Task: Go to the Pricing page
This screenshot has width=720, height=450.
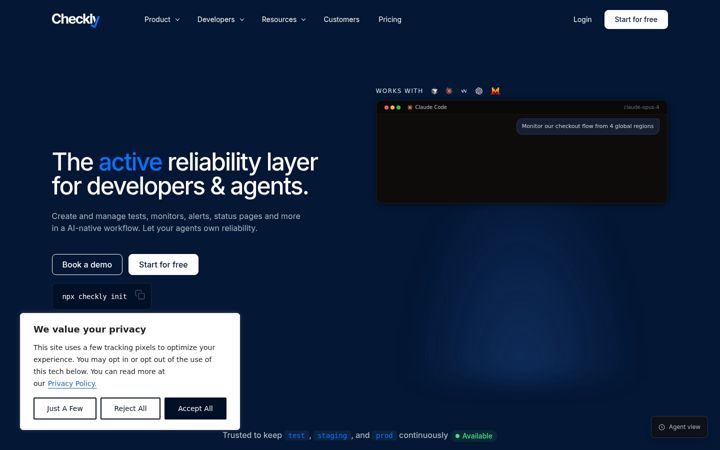Action: pyautogui.click(x=390, y=20)
